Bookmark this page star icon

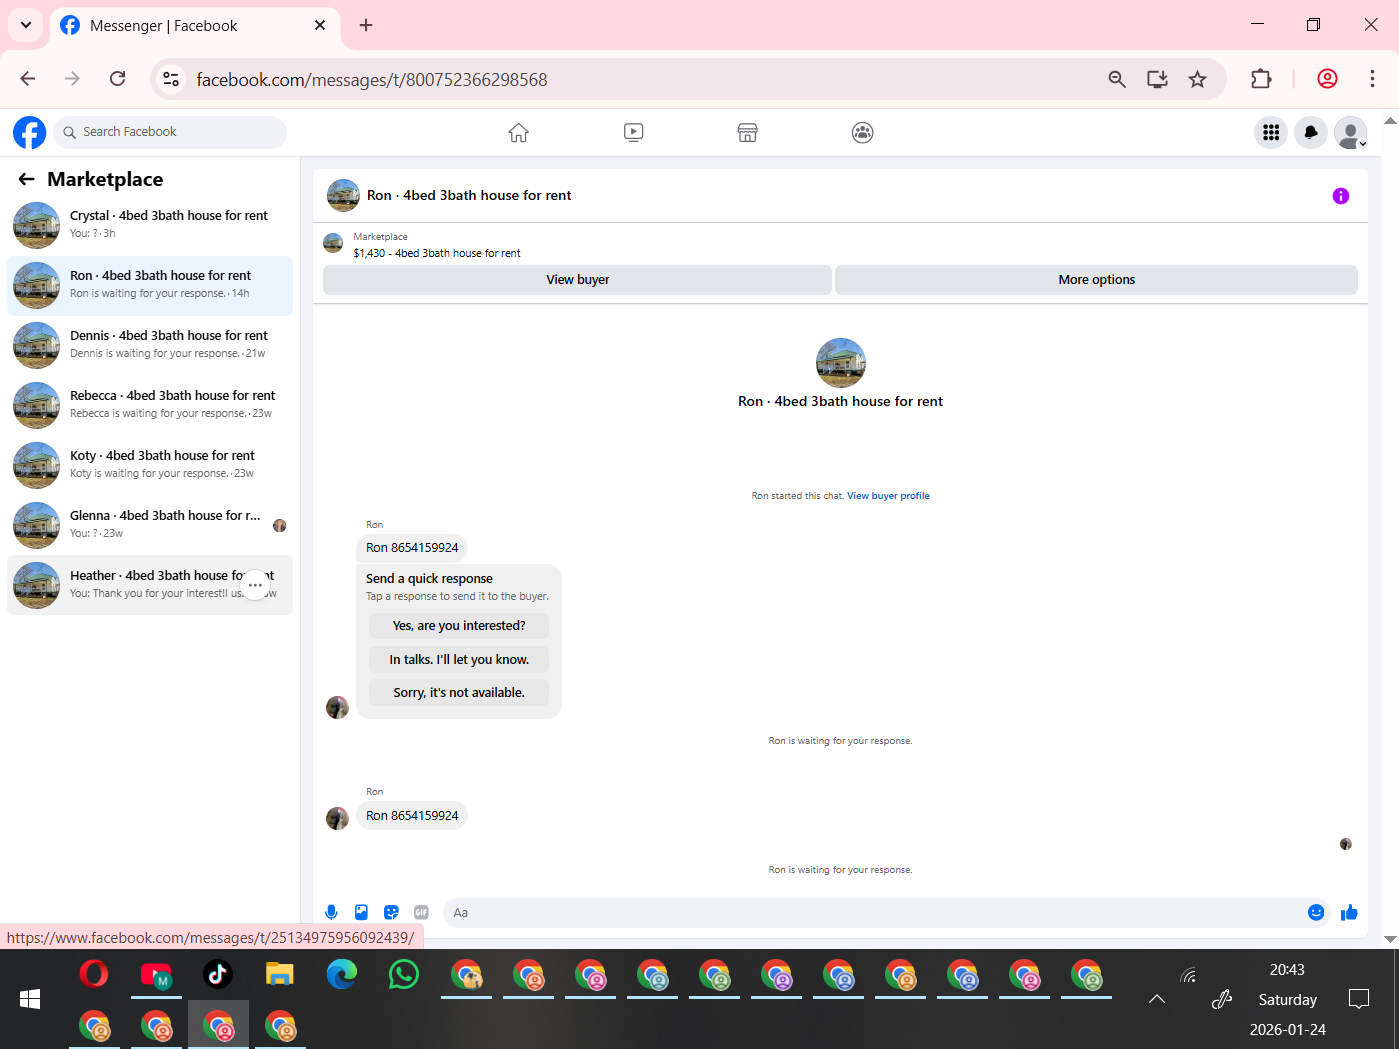1197,79
